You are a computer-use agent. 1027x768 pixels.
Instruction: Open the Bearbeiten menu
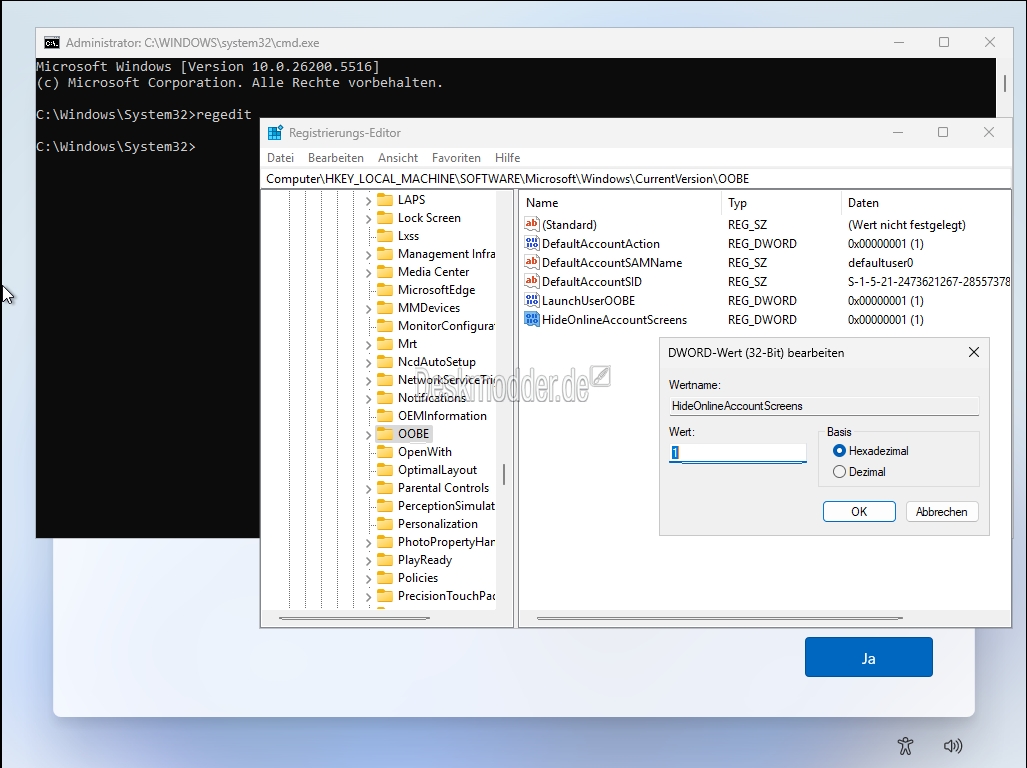tap(335, 158)
